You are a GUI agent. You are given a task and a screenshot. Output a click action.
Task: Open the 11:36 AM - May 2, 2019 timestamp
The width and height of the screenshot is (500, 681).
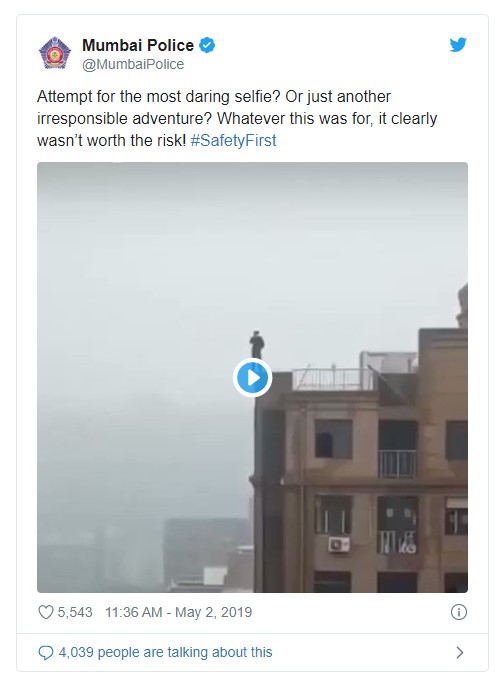tap(179, 612)
